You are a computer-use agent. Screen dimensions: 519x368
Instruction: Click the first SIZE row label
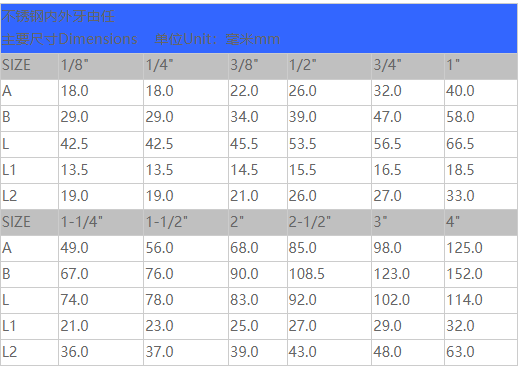point(30,67)
